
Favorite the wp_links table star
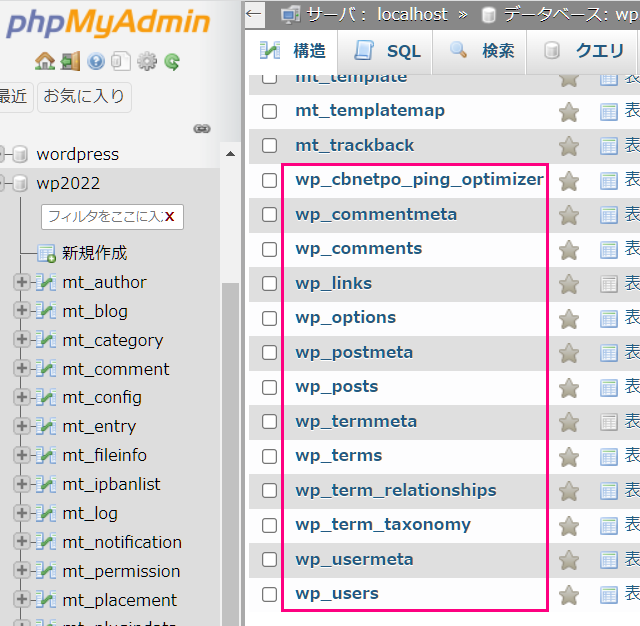pos(569,284)
